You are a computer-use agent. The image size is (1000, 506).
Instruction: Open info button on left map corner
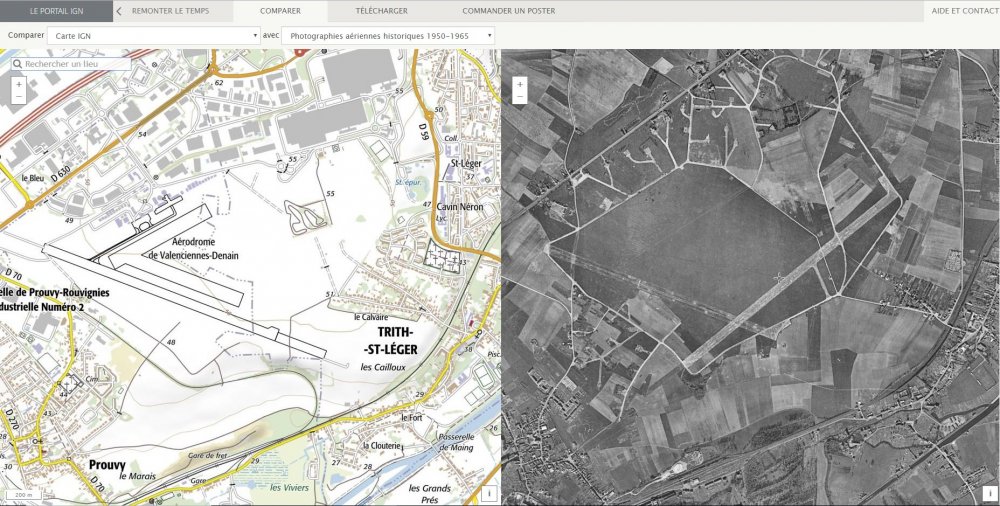coord(489,493)
